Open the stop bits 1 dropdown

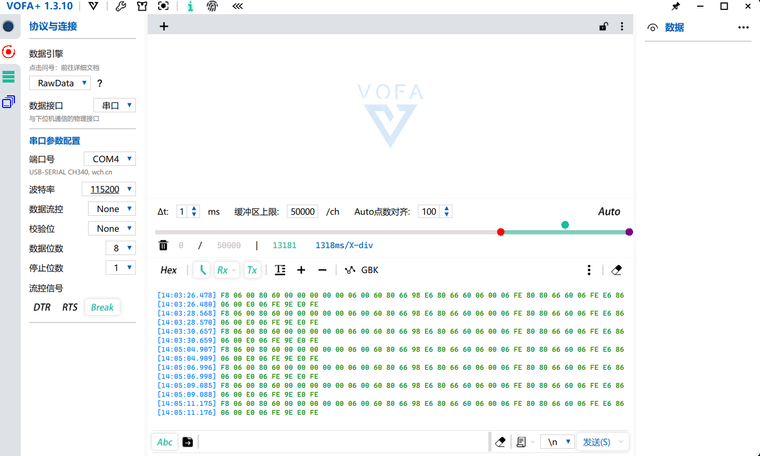[x=120, y=267]
